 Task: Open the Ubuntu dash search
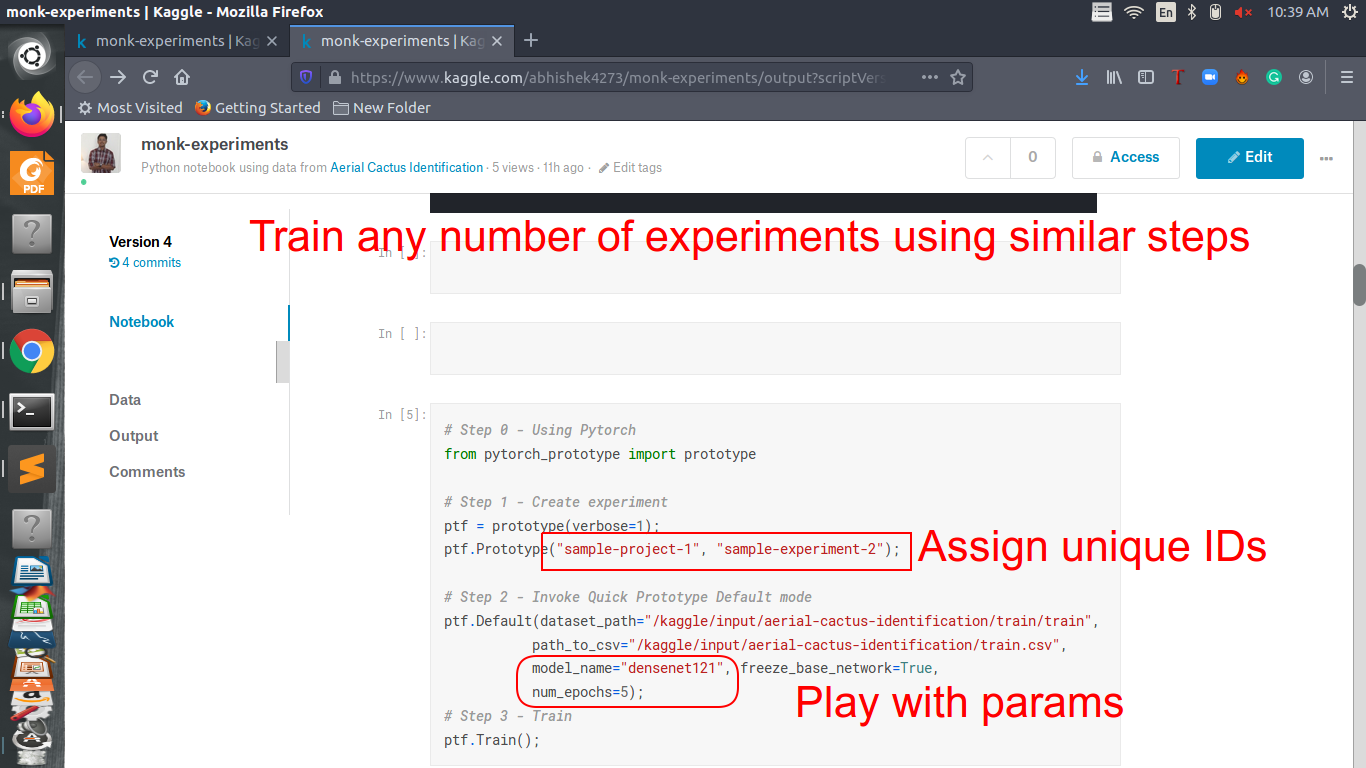pyautogui.click(x=32, y=57)
